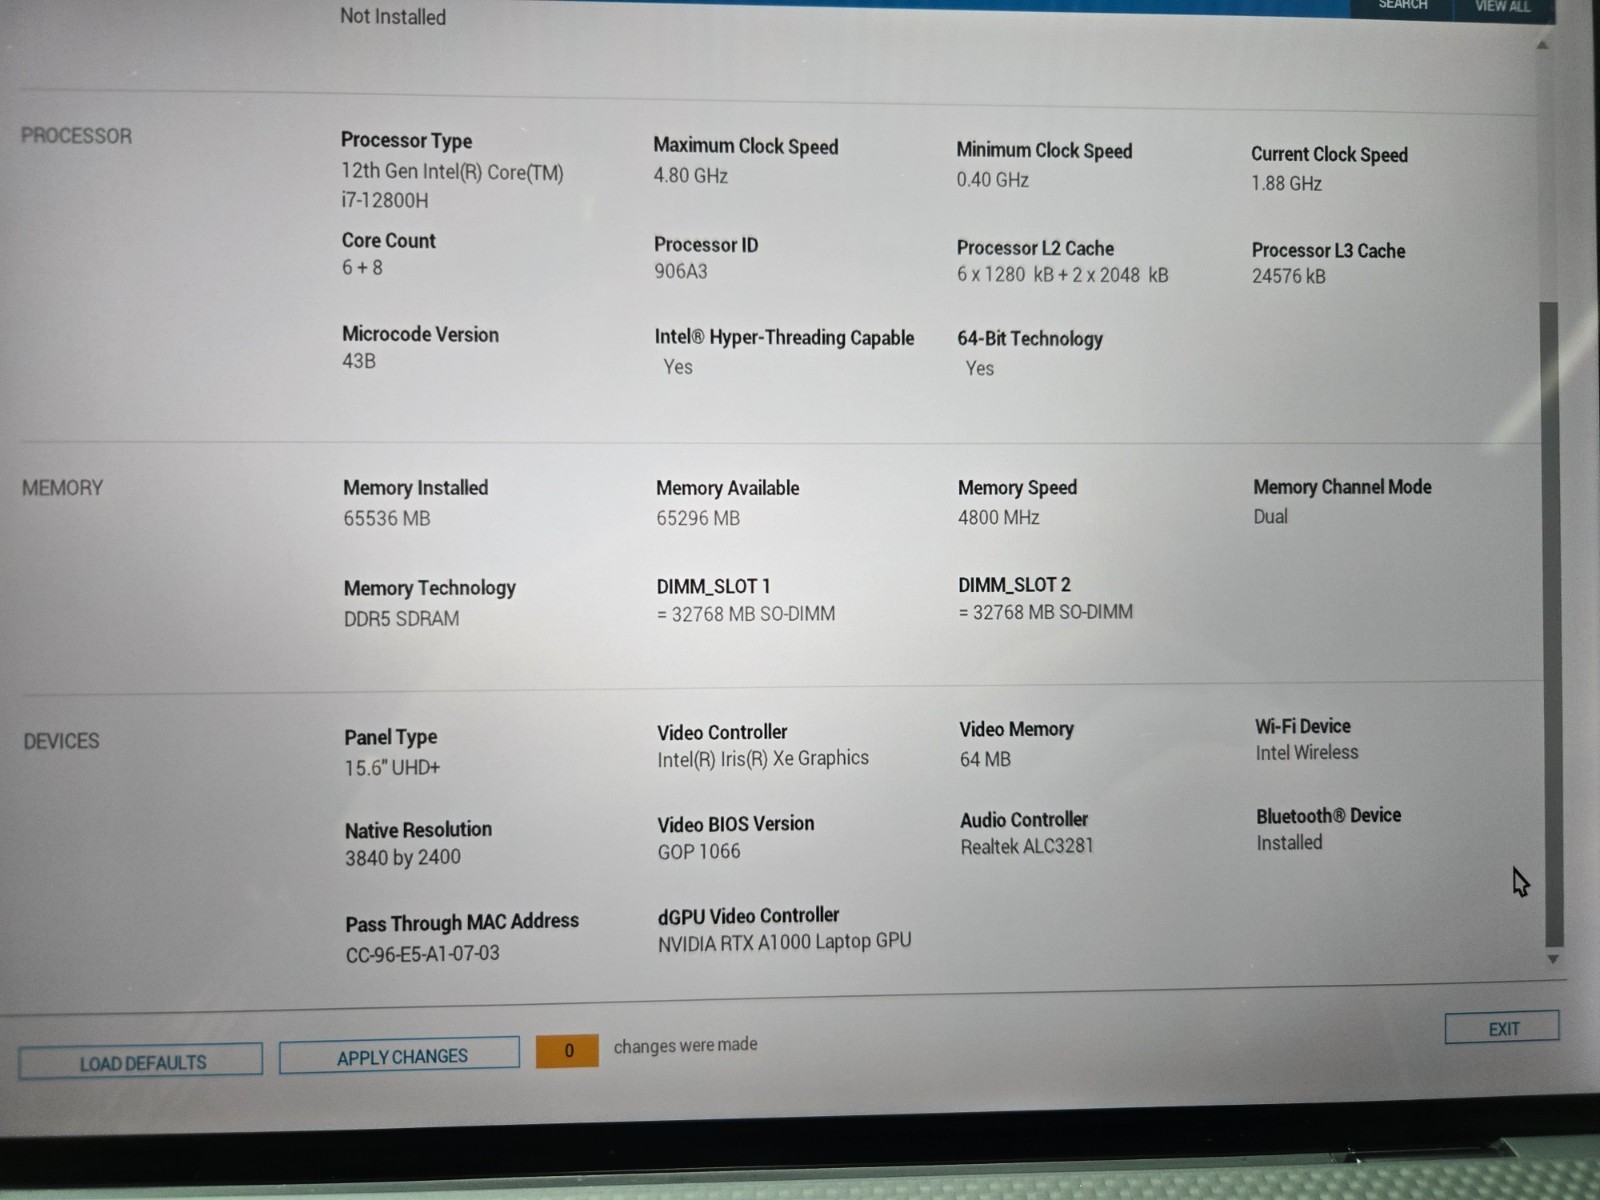This screenshot has width=1600, height=1200.
Task: Click the L2 Cache value 6 x 1280 kB
Action: (1062, 275)
